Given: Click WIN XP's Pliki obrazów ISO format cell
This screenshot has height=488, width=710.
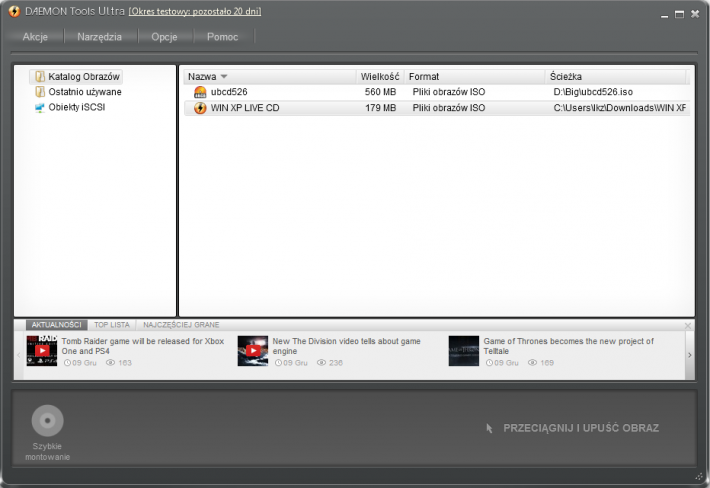Looking at the screenshot, I should coord(449,108).
